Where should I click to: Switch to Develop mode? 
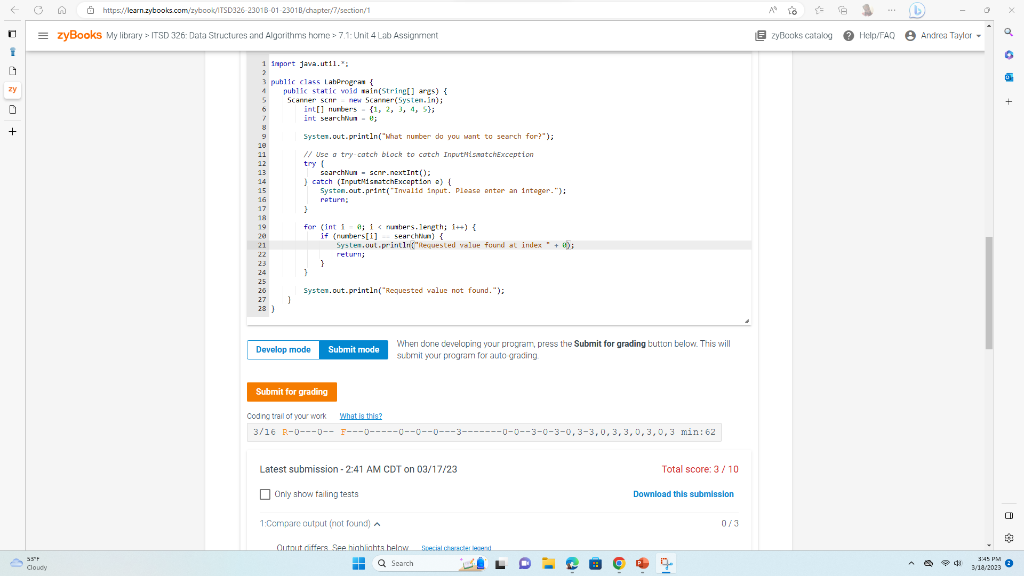tap(282, 349)
